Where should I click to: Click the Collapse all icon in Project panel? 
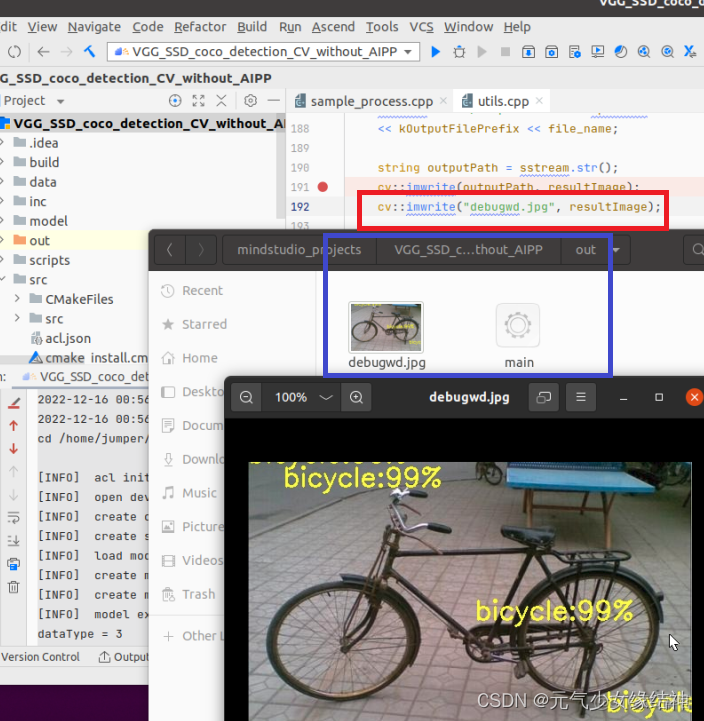pos(221,101)
